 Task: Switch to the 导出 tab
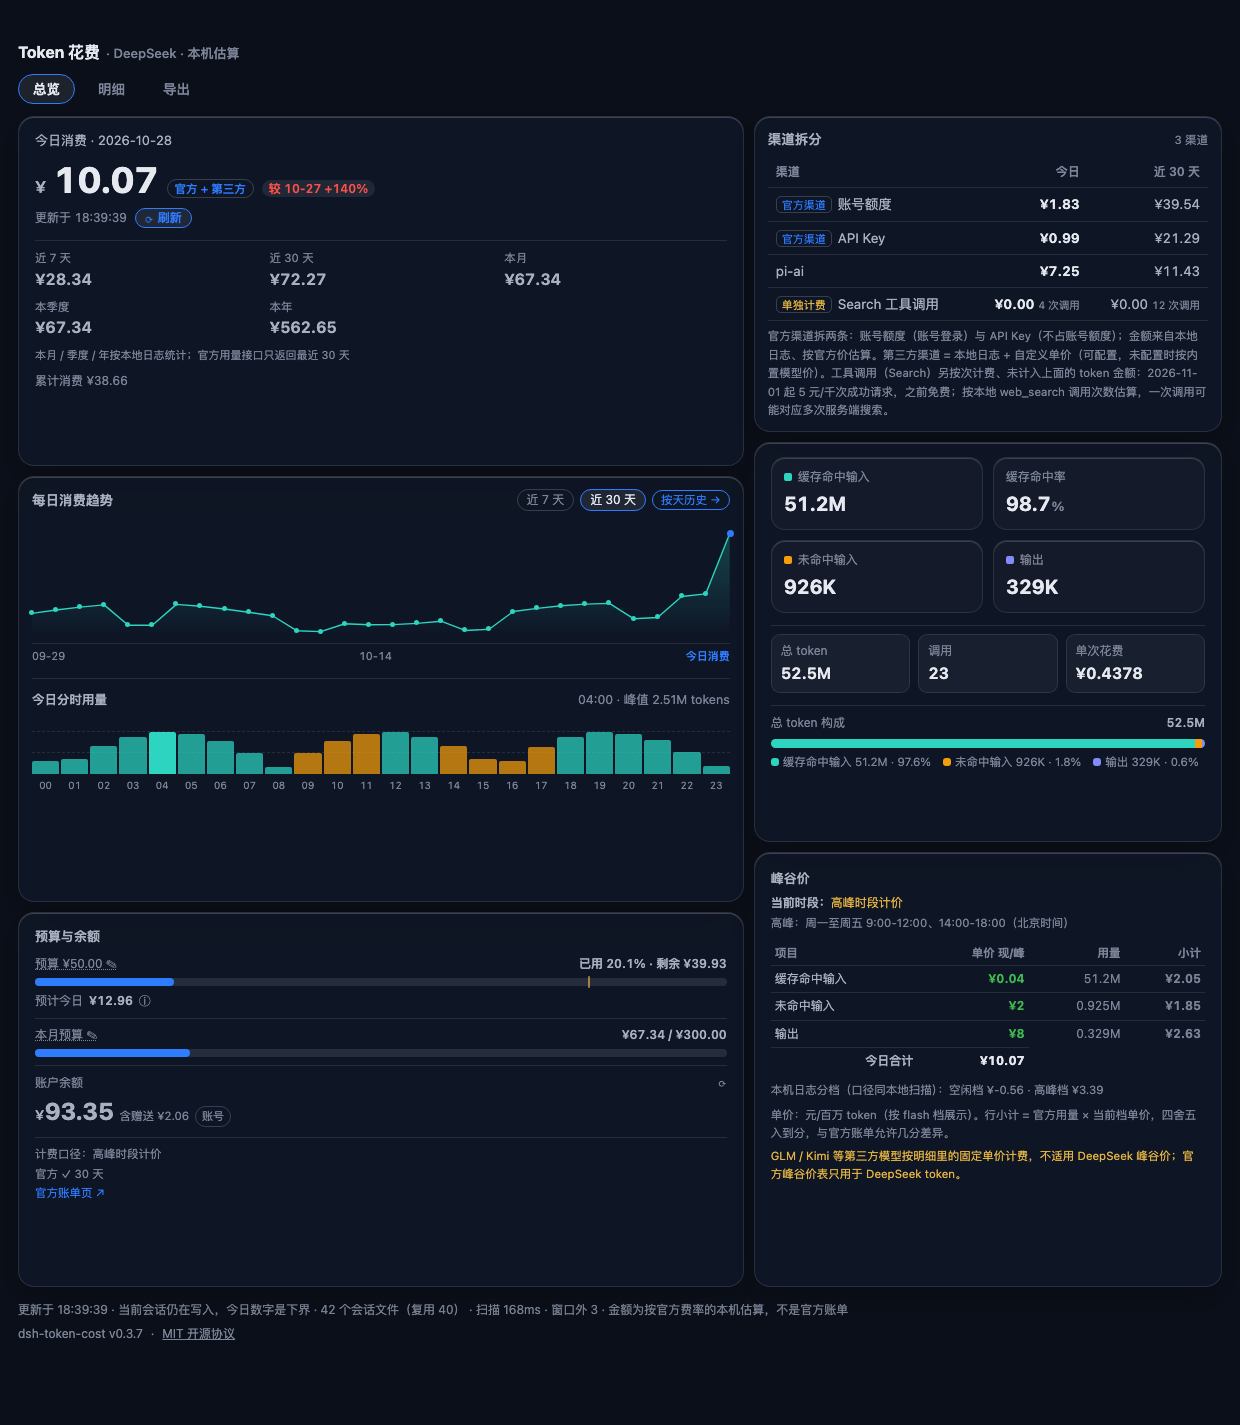click(x=176, y=89)
